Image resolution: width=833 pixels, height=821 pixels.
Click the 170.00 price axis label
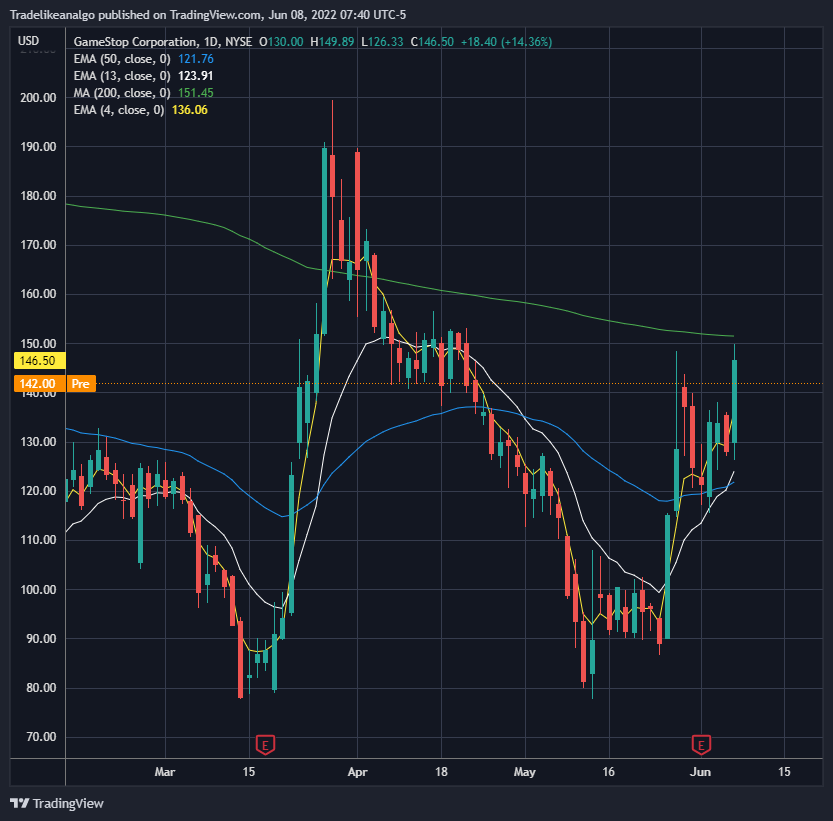(x=38, y=245)
